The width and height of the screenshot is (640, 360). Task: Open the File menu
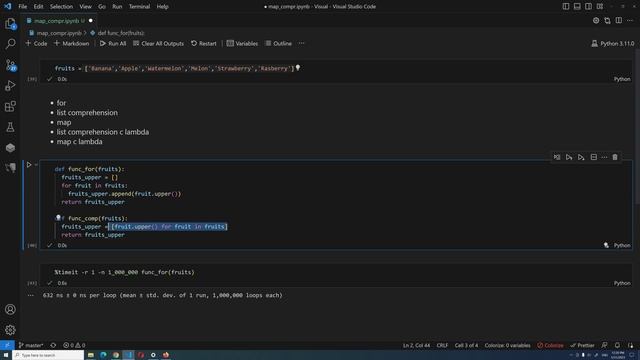[22, 7]
